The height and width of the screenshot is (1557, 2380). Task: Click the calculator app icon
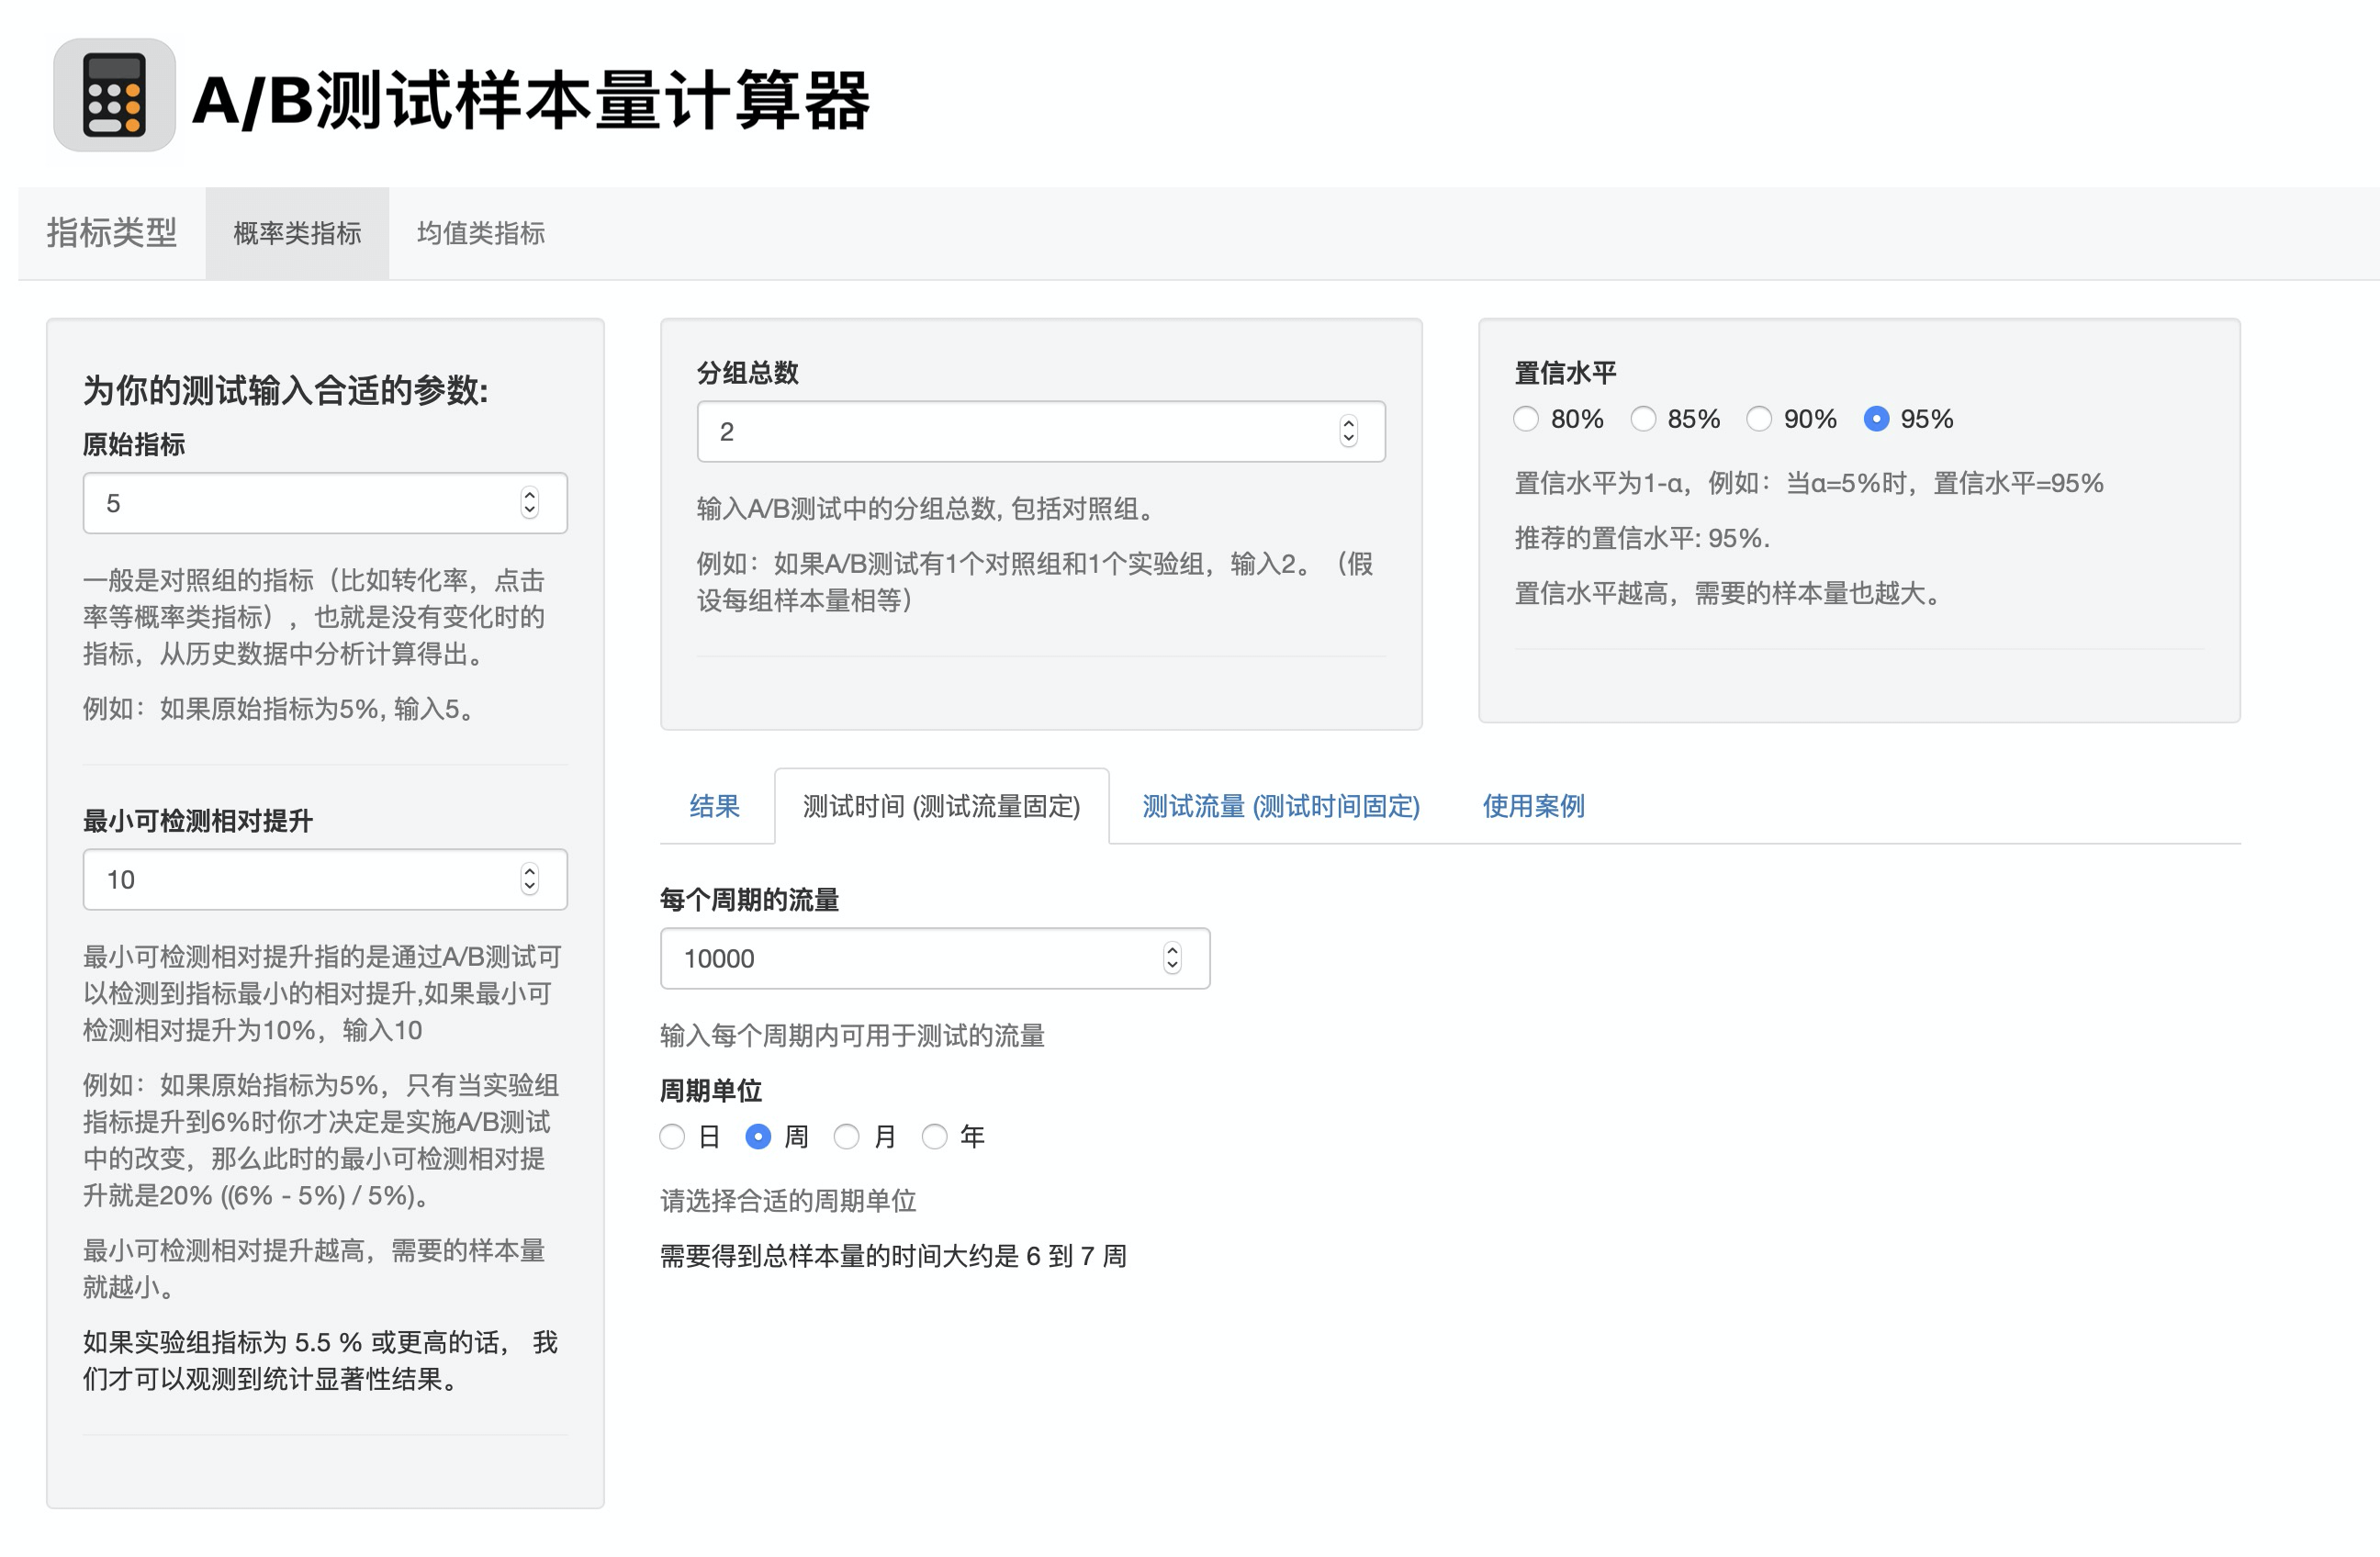(x=114, y=95)
